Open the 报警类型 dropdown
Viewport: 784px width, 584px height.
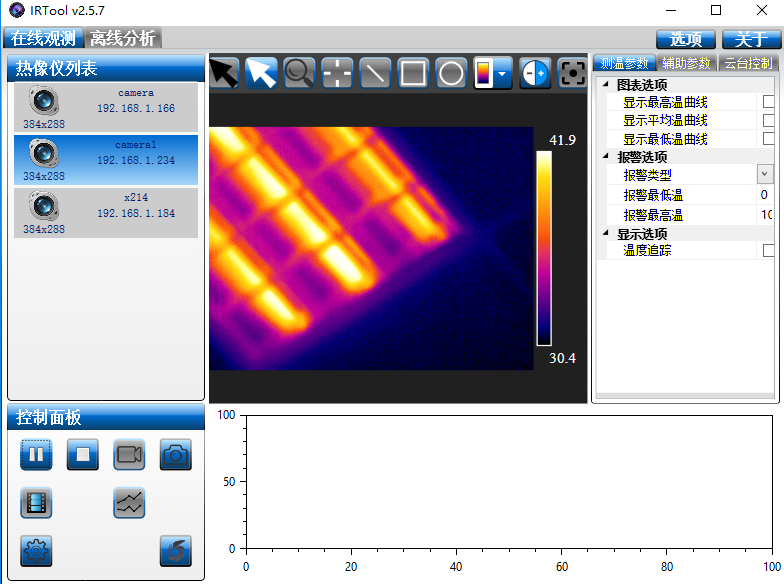point(765,175)
